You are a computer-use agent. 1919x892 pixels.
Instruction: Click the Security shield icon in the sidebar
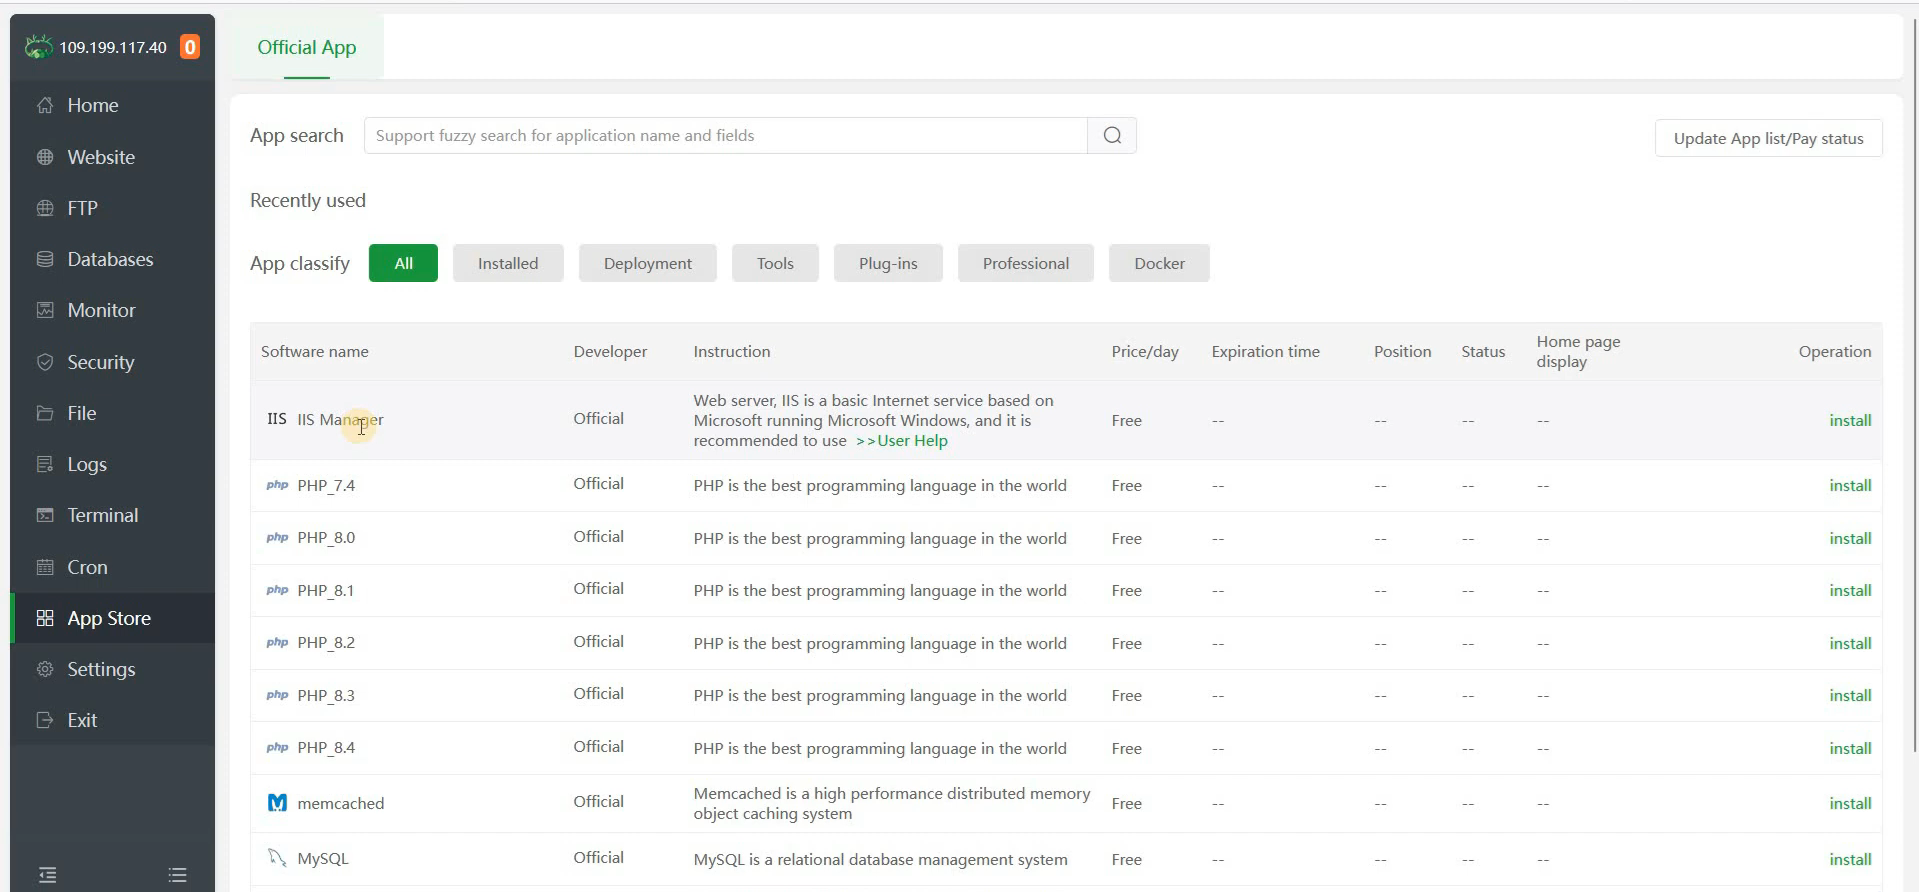coord(45,362)
